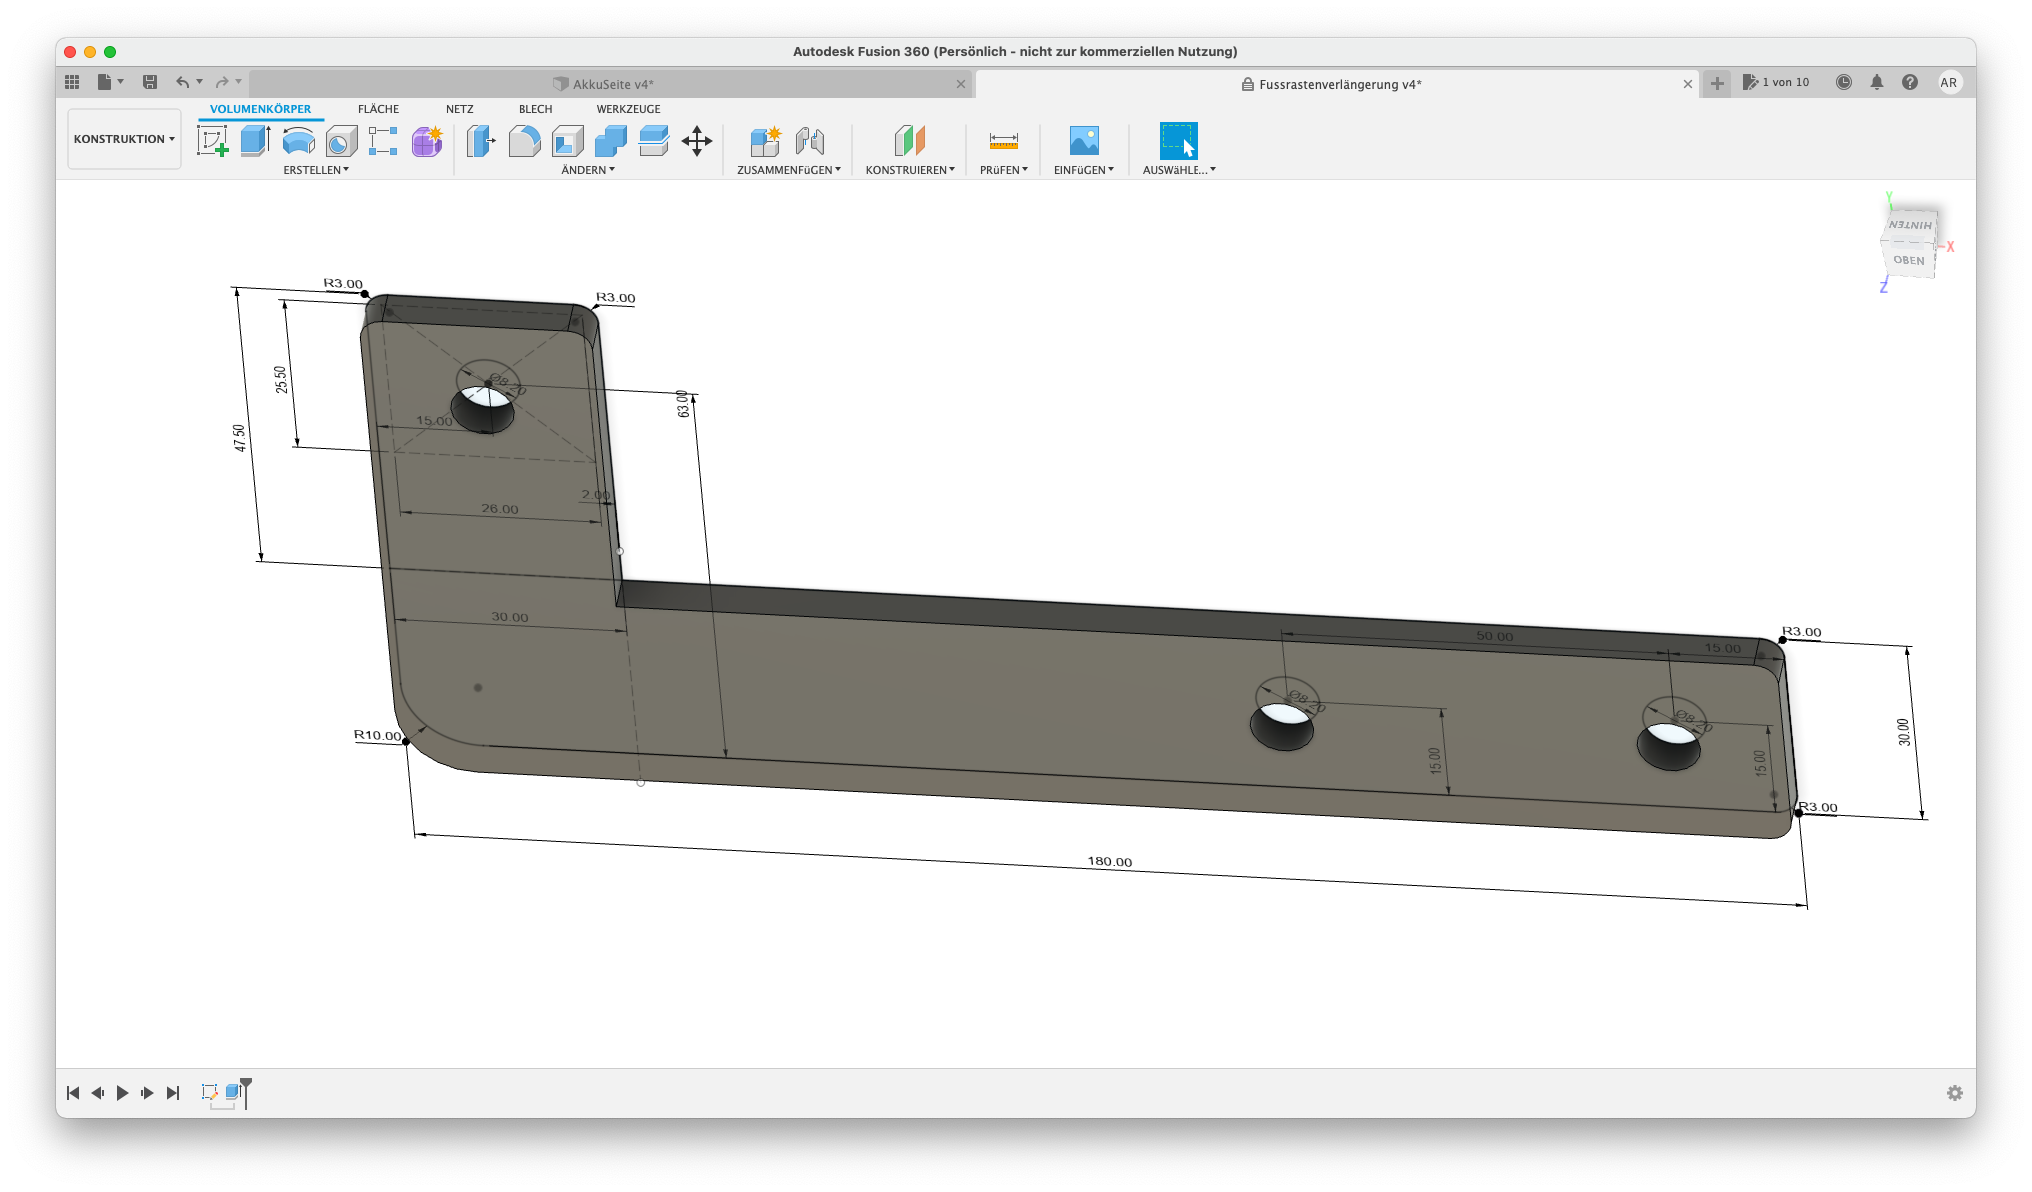Switch to the BLECH tab
The width and height of the screenshot is (2032, 1192).
coord(535,109)
